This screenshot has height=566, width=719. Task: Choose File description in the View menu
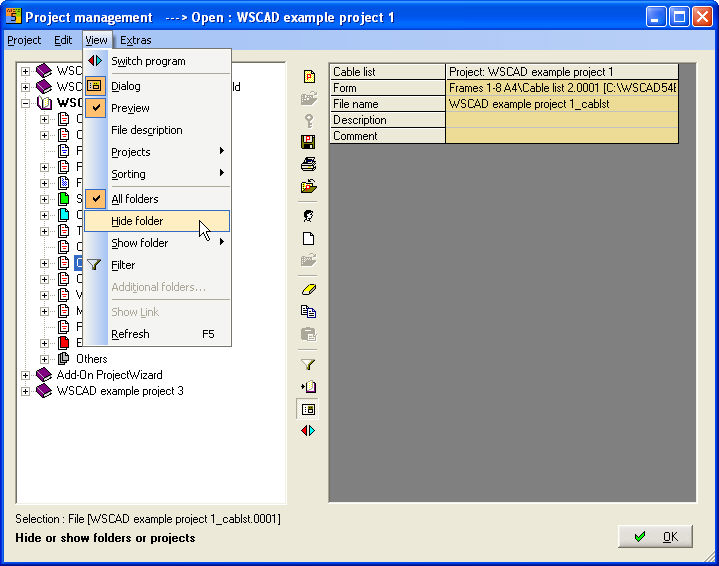[x=157, y=130]
